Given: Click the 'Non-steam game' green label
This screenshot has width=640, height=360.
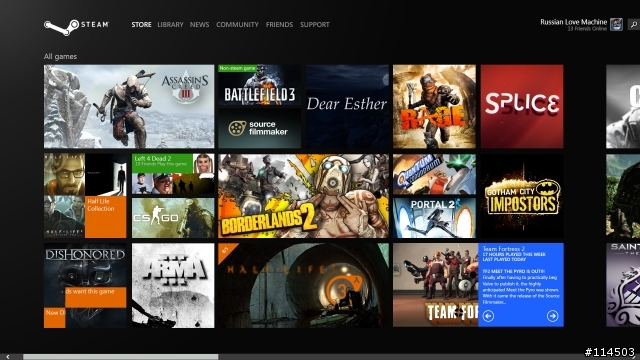Looking at the screenshot, I should 238,68.
